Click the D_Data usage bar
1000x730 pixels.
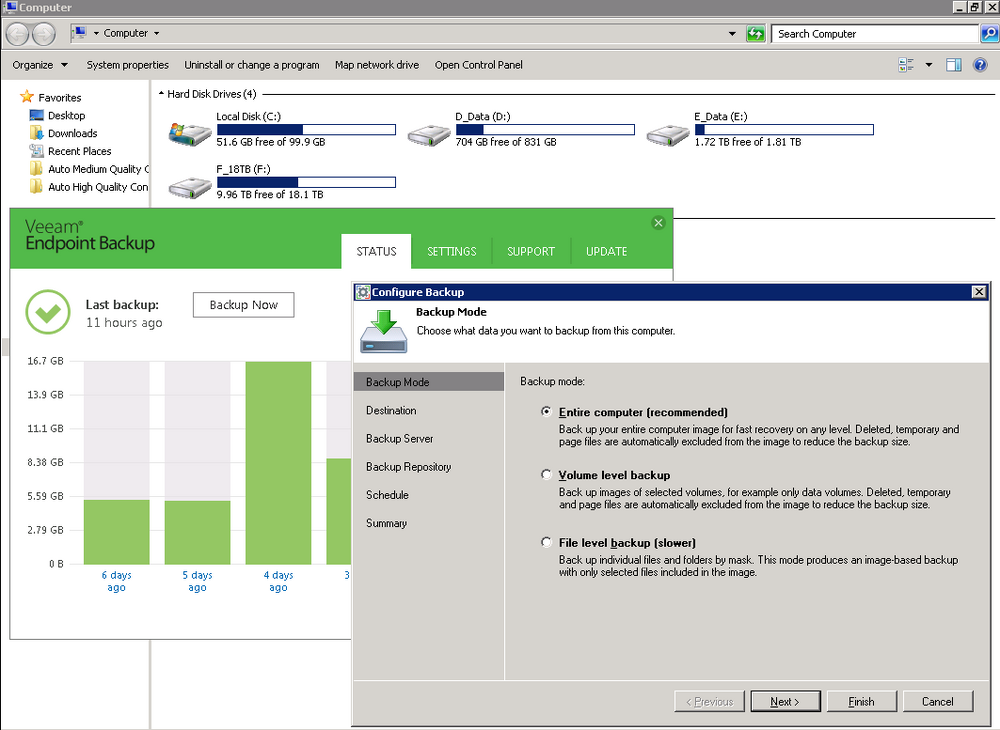[545, 129]
